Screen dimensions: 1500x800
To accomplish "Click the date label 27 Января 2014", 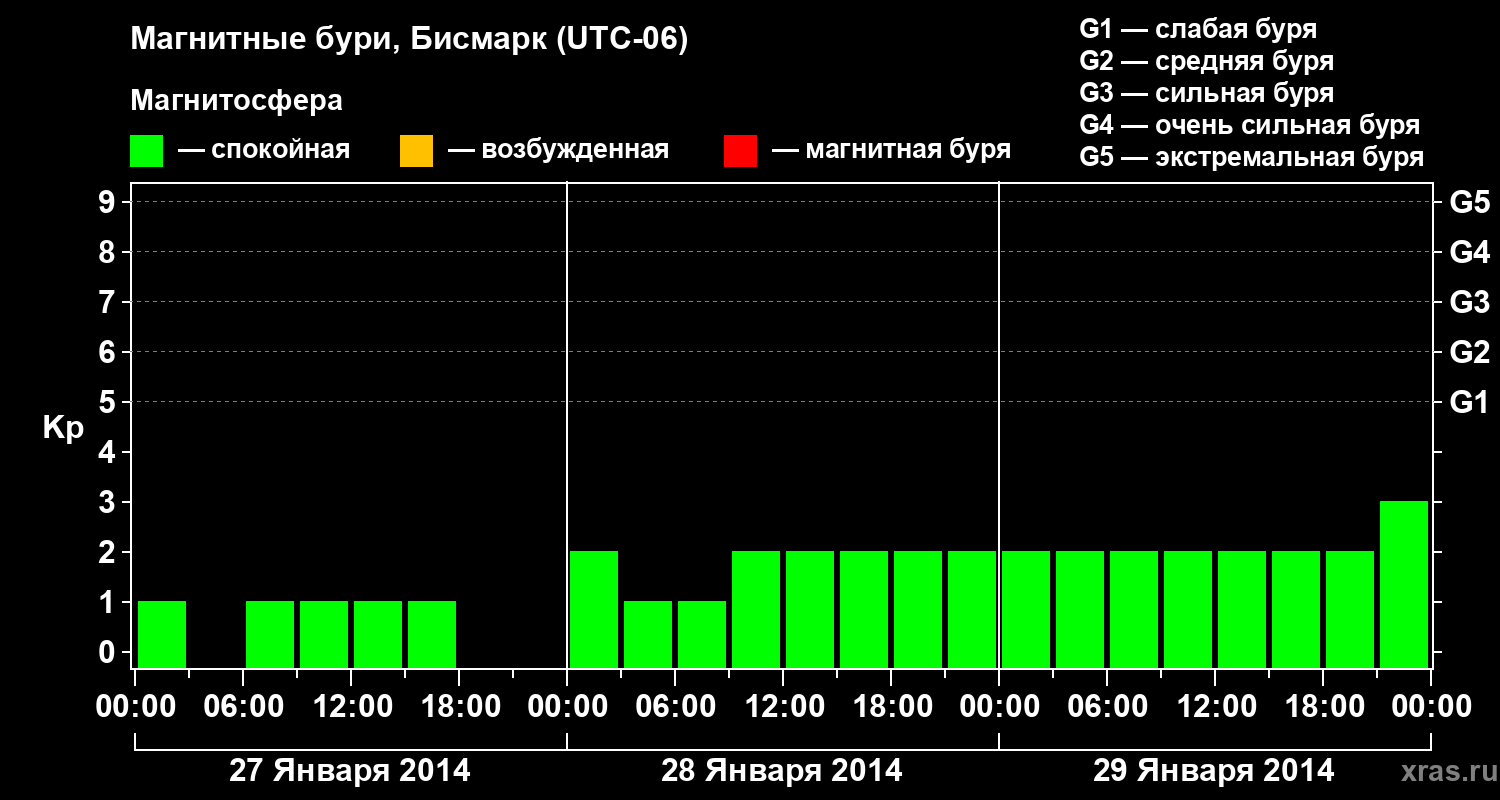I will 350,771.
